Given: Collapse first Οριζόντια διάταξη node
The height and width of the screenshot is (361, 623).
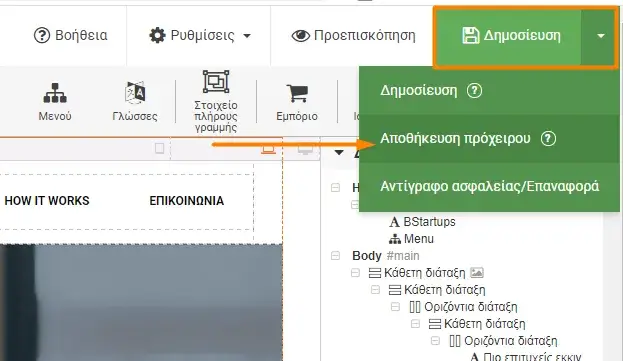Looking at the screenshot, I should [395, 307].
